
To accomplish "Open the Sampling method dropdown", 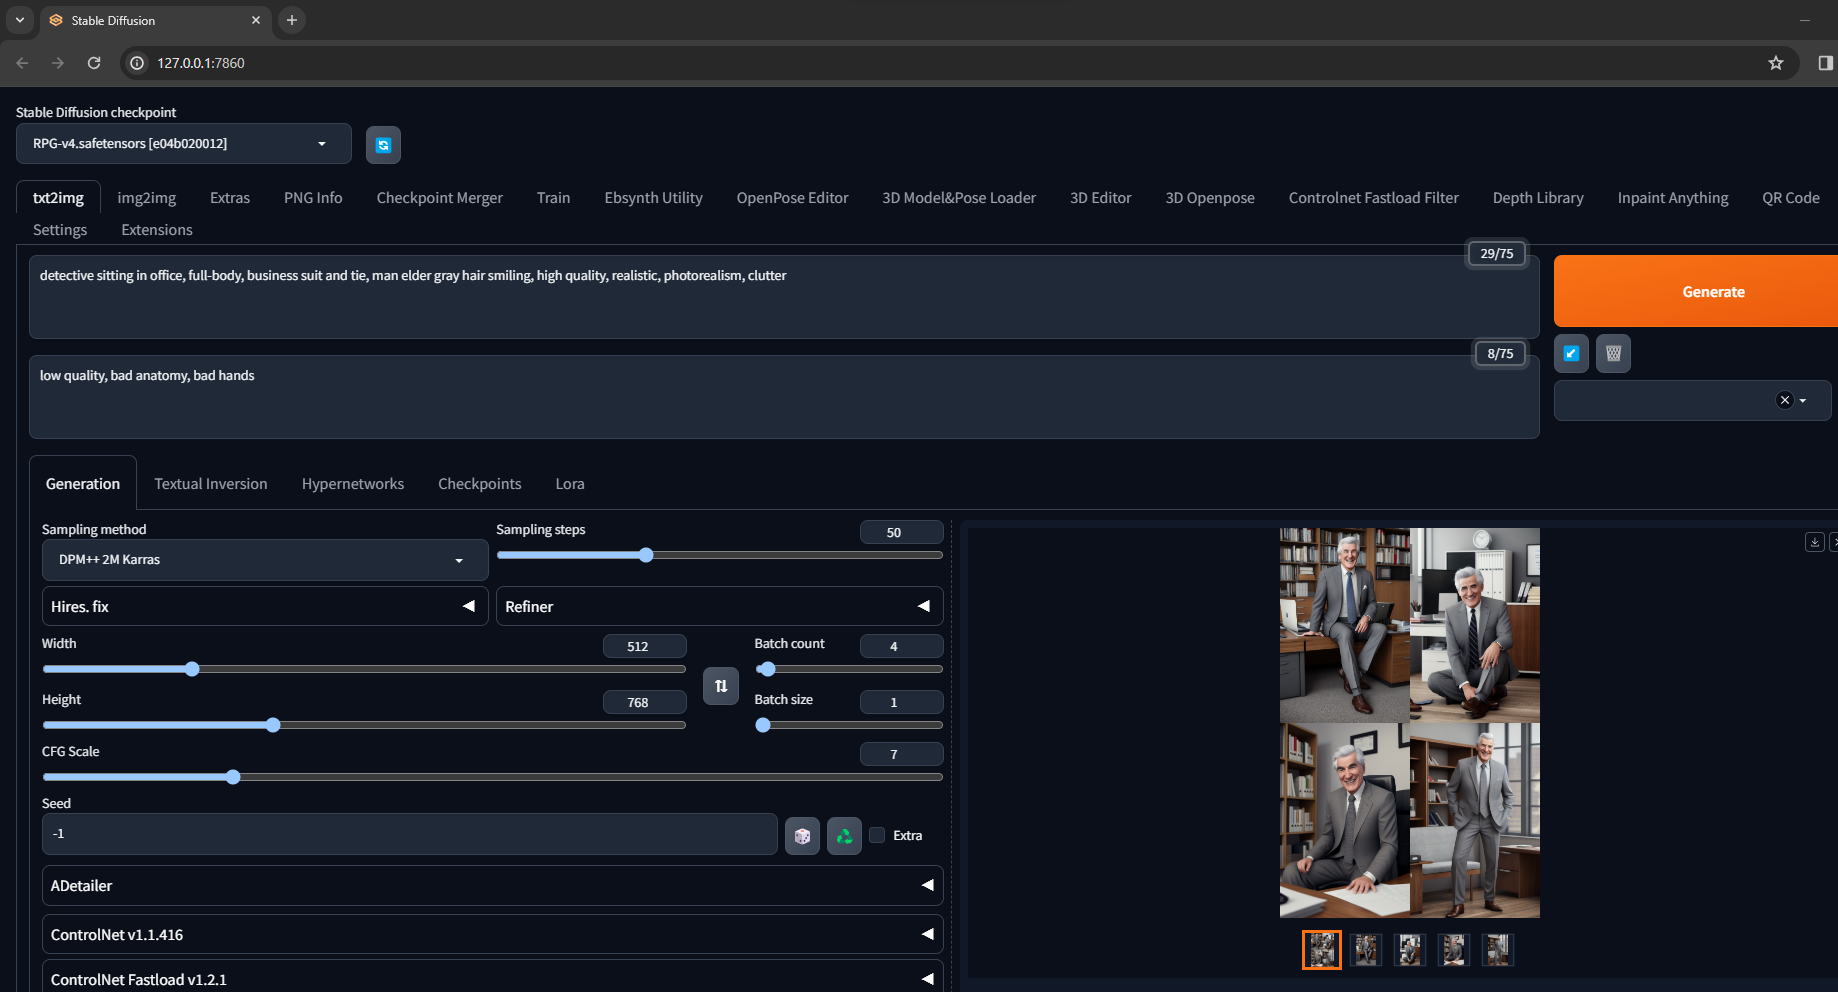I will (x=265, y=560).
